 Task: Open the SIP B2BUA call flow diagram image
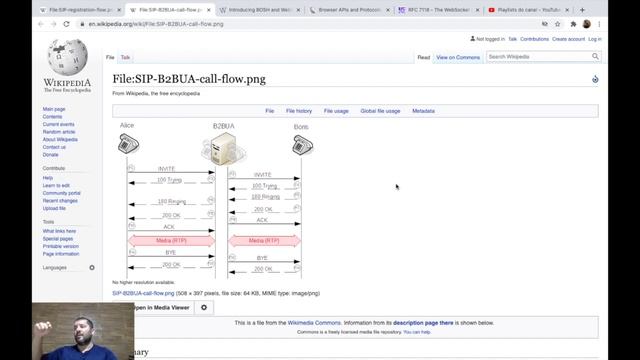click(x=216, y=200)
